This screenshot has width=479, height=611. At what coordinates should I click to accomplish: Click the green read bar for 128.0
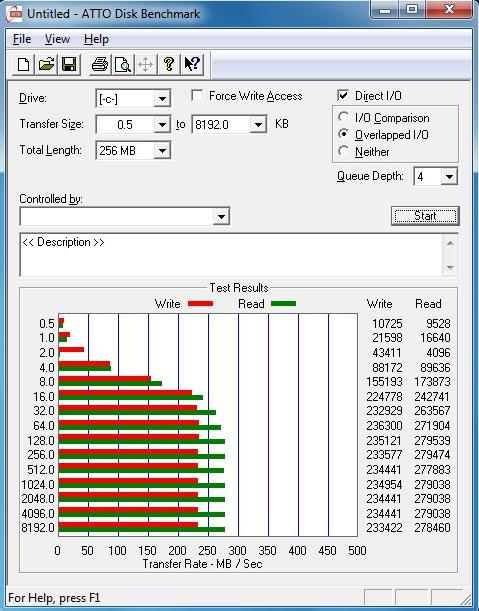(x=142, y=442)
